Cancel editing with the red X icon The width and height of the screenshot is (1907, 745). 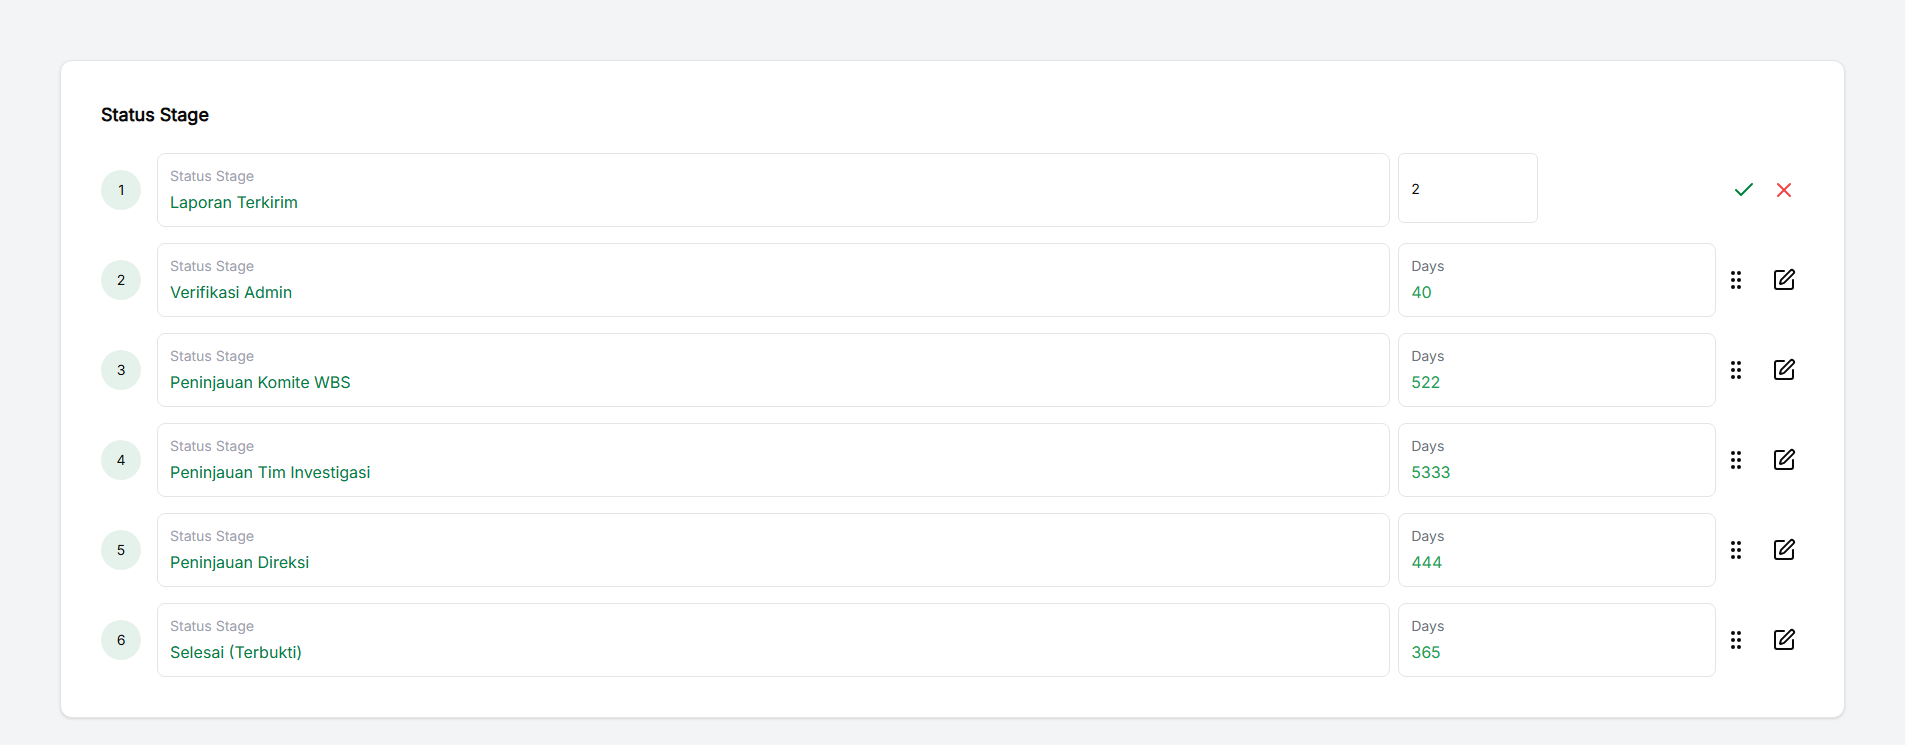point(1784,190)
